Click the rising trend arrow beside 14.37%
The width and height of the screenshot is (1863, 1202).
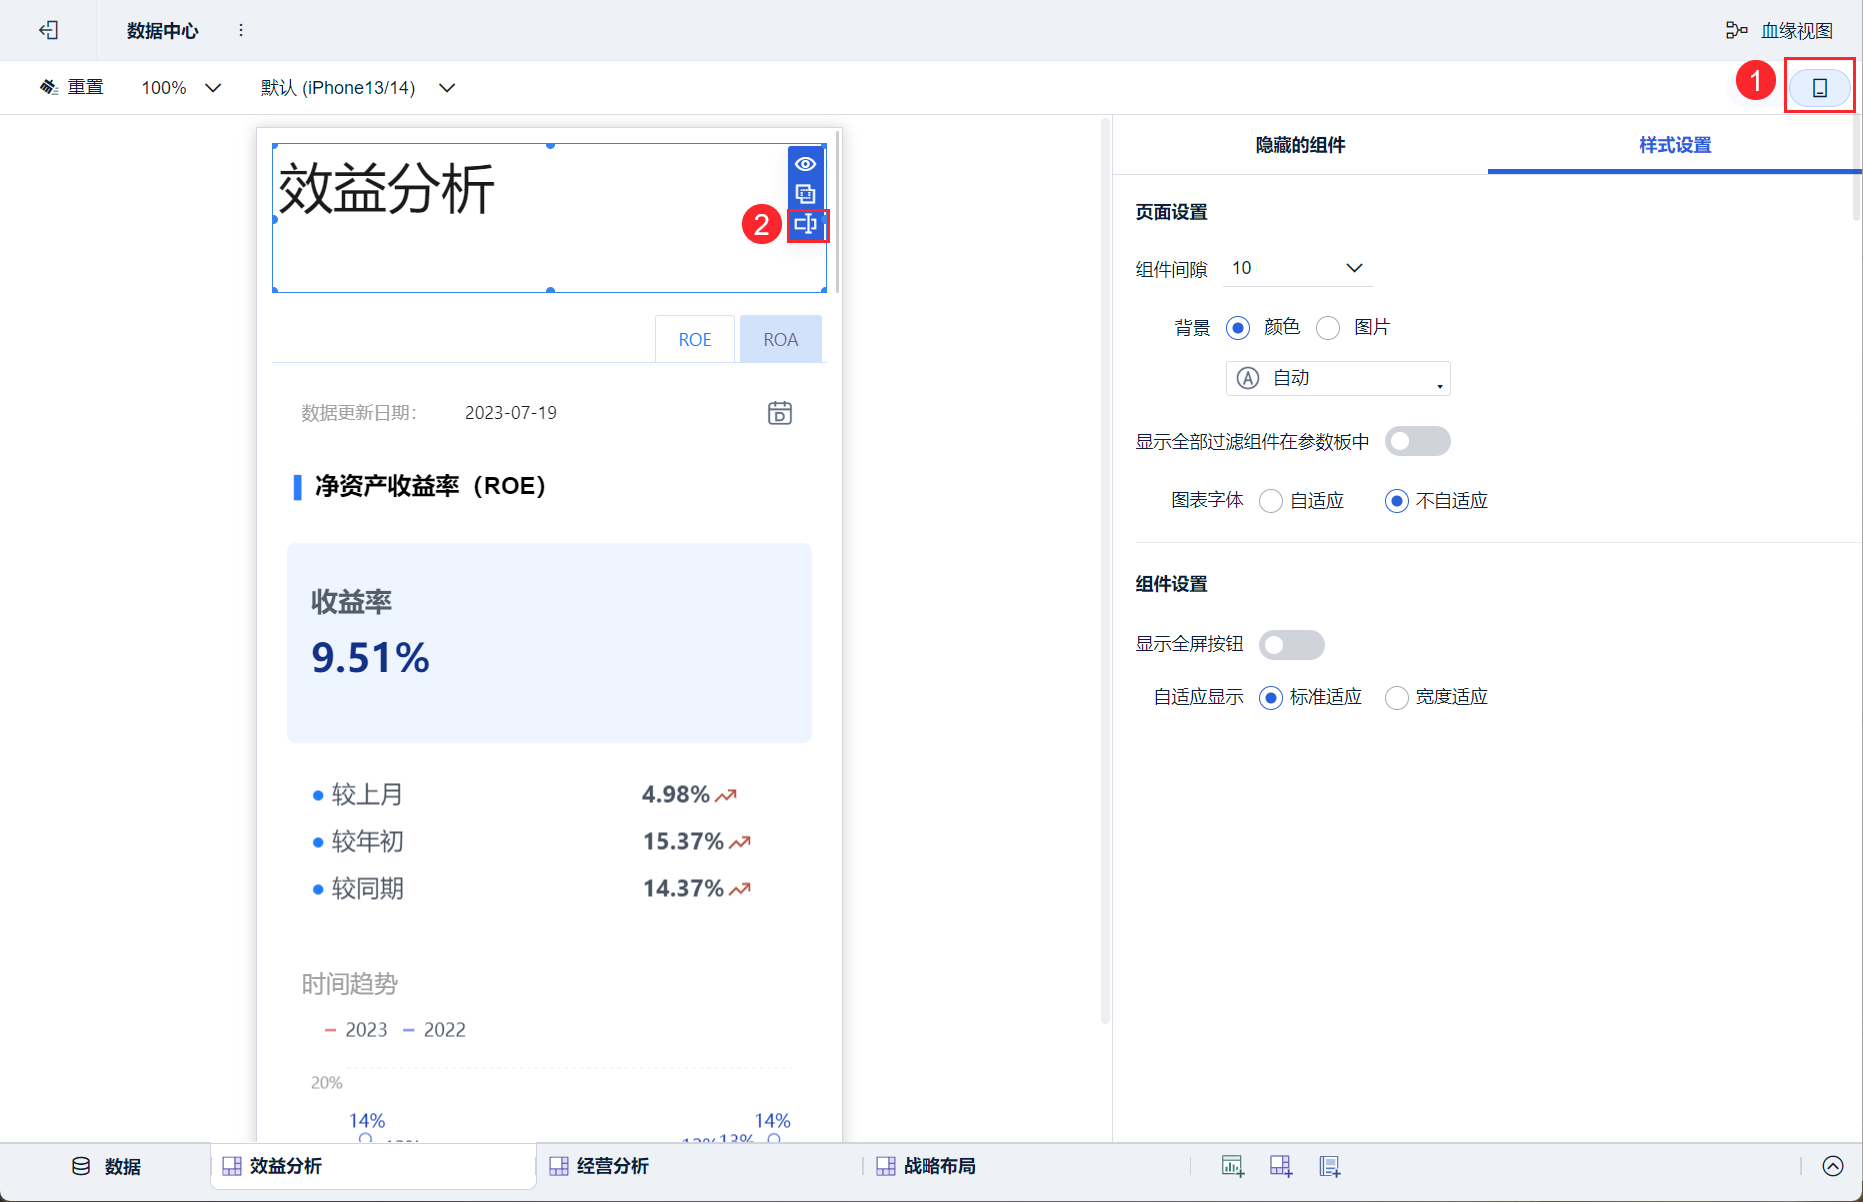coord(740,890)
